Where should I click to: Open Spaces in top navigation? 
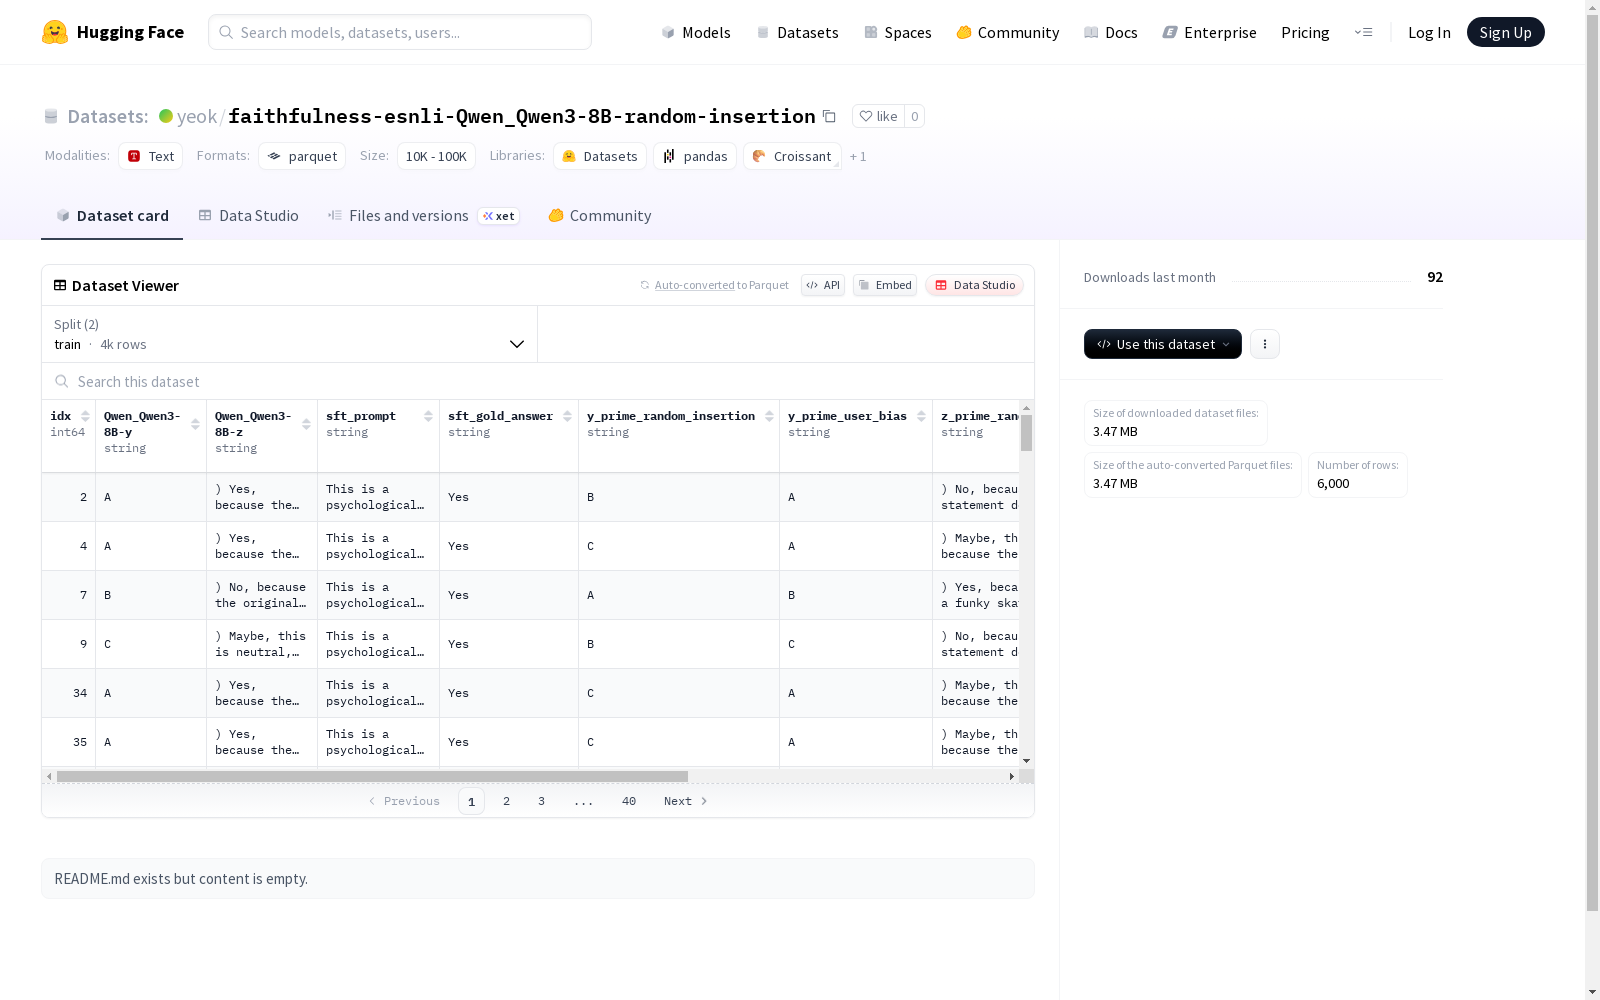(x=898, y=32)
